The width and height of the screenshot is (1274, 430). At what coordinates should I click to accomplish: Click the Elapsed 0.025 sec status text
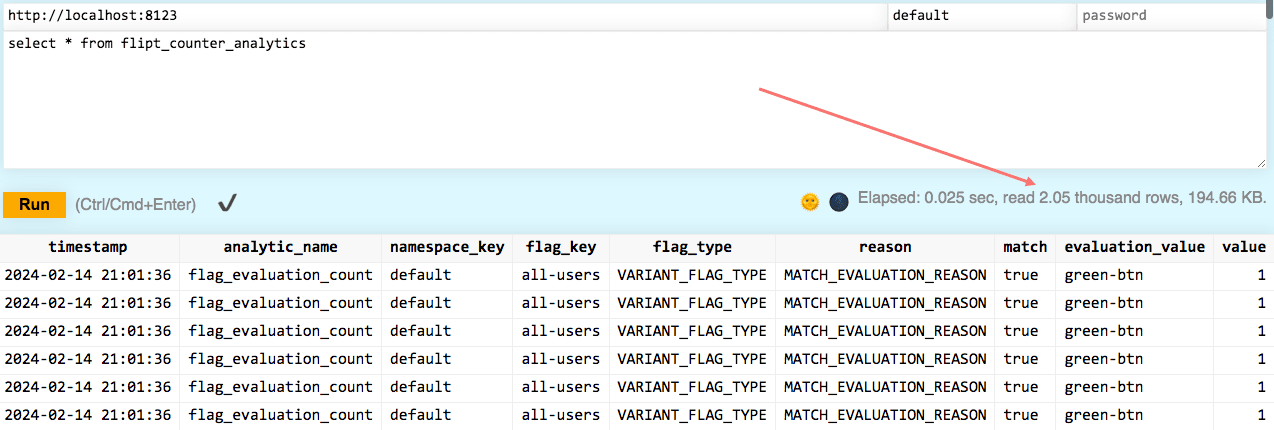[1062, 198]
